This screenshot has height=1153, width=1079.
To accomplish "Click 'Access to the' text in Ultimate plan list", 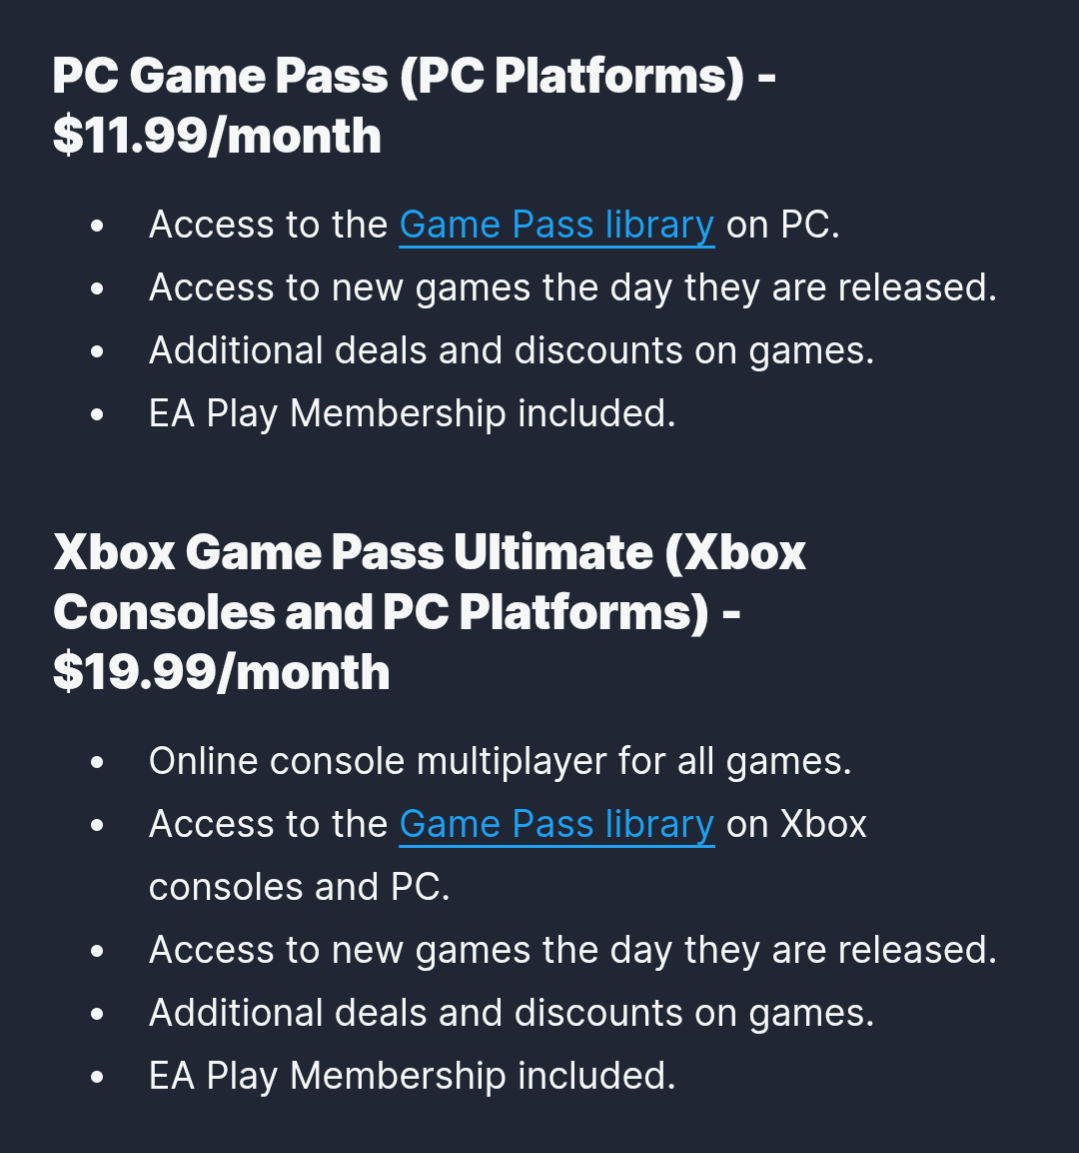I will pyautogui.click(x=268, y=824).
